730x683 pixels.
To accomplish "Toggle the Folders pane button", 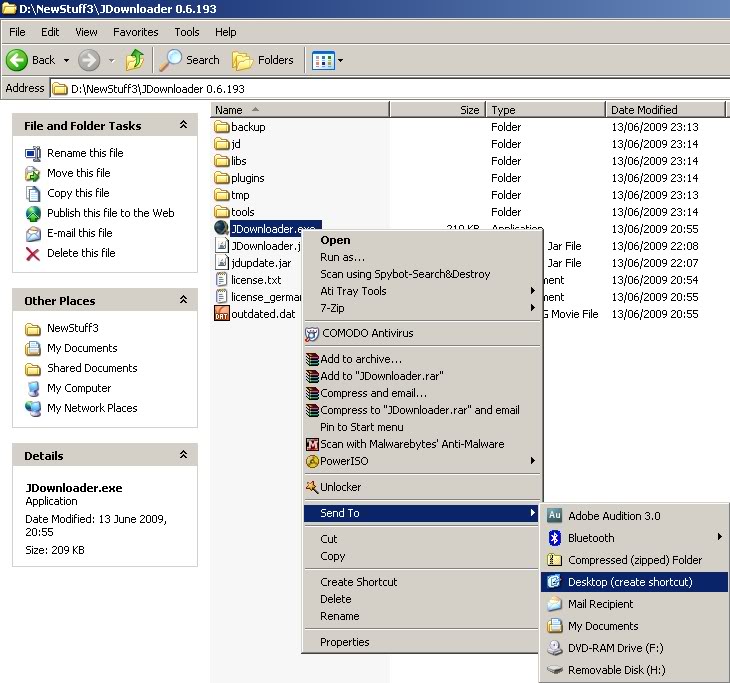I will [x=263, y=60].
